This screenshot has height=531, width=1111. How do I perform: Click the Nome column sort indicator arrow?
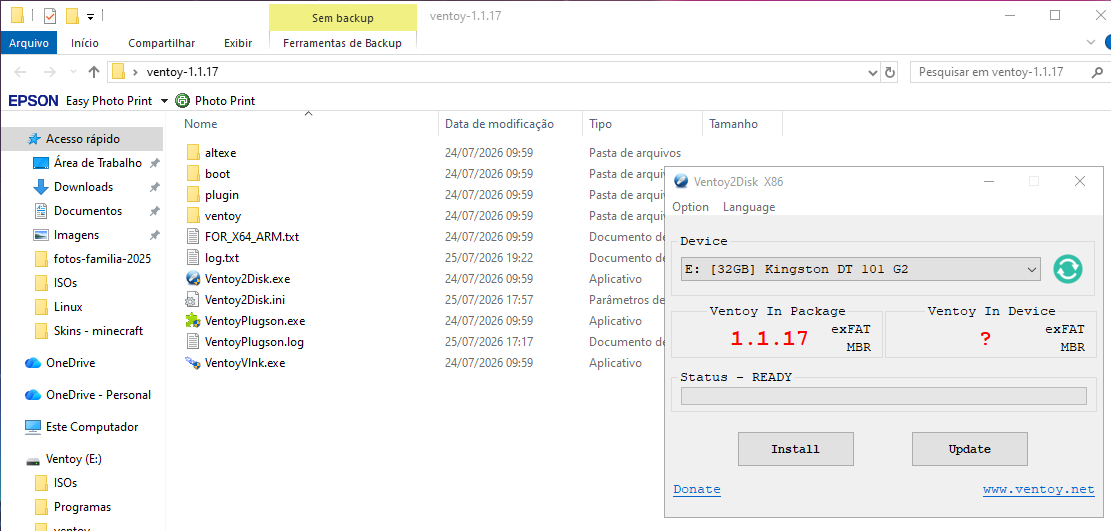pyautogui.click(x=308, y=113)
